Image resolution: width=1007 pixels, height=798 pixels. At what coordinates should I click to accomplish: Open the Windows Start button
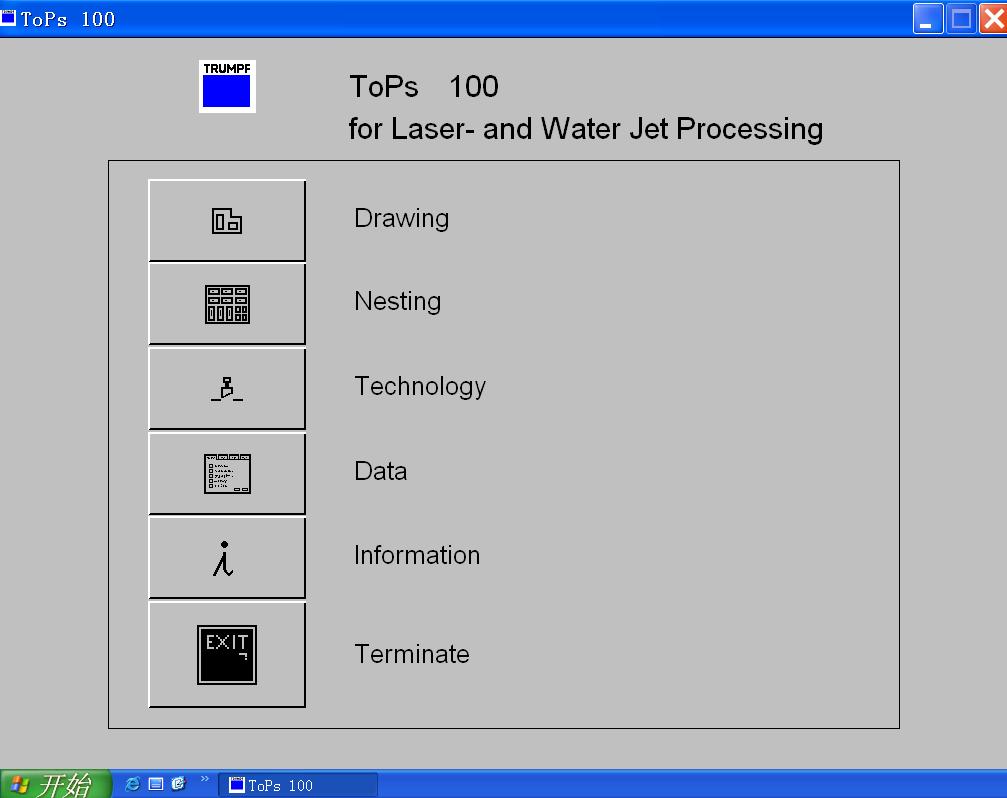click(x=56, y=784)
